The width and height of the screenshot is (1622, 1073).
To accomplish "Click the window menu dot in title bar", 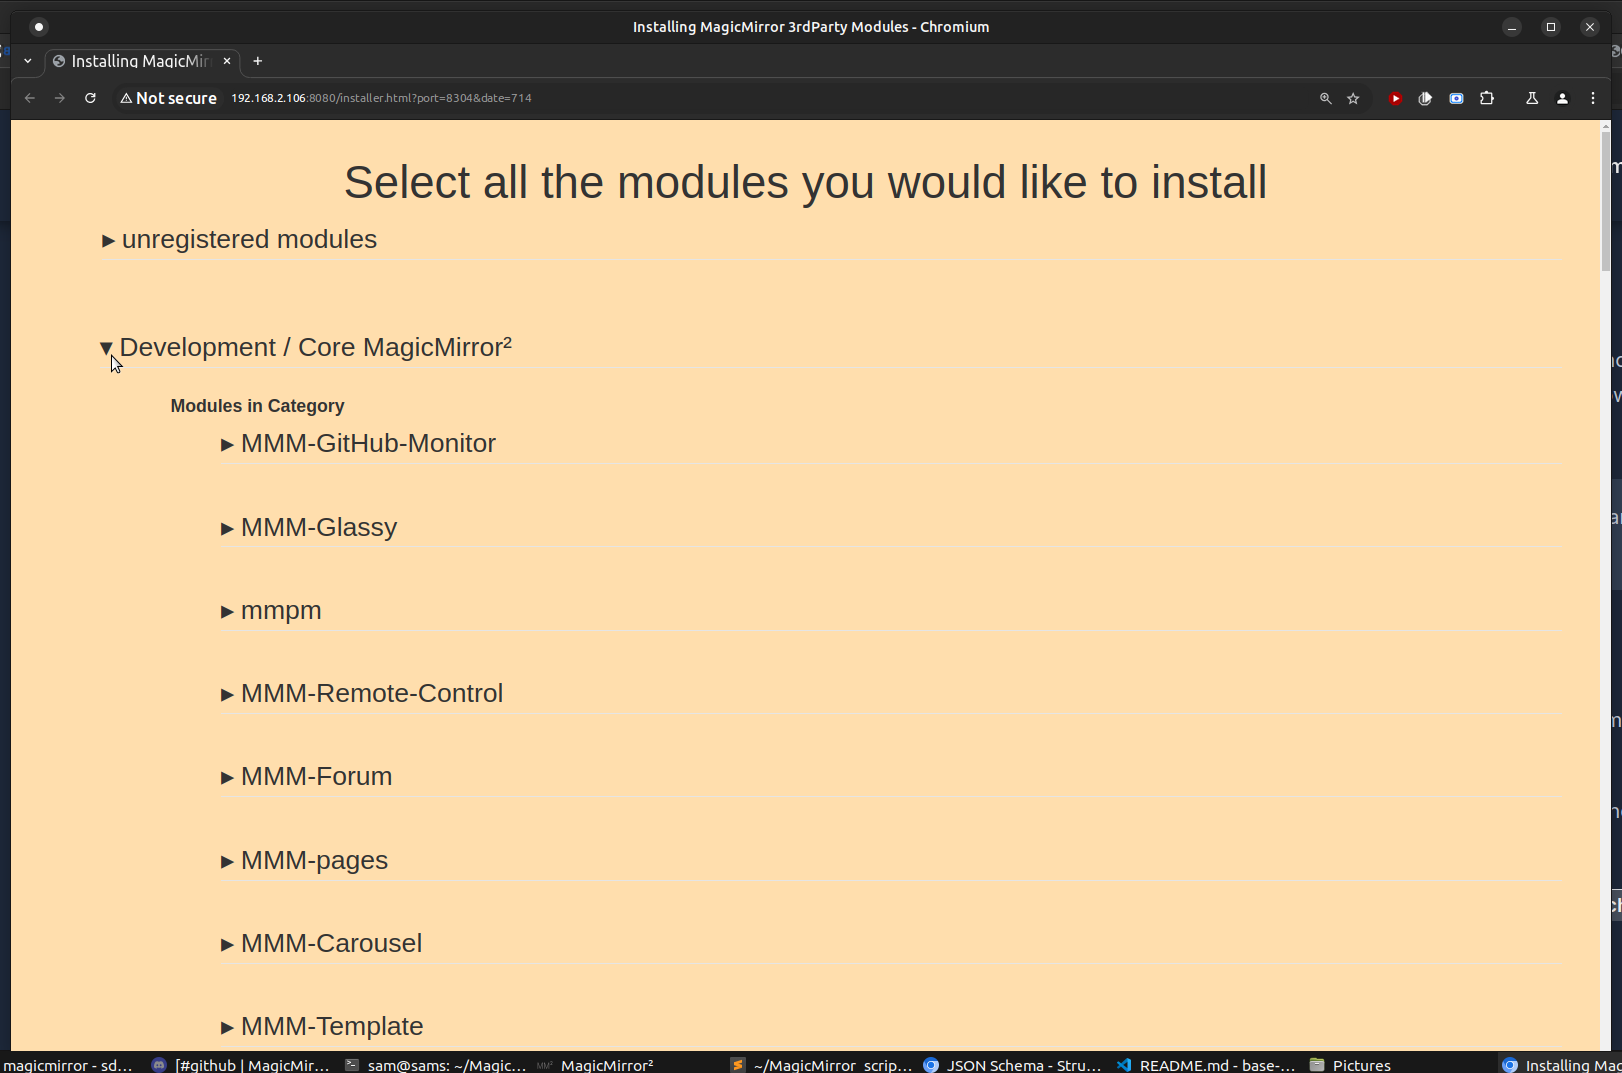I will (x=39, y=27).
